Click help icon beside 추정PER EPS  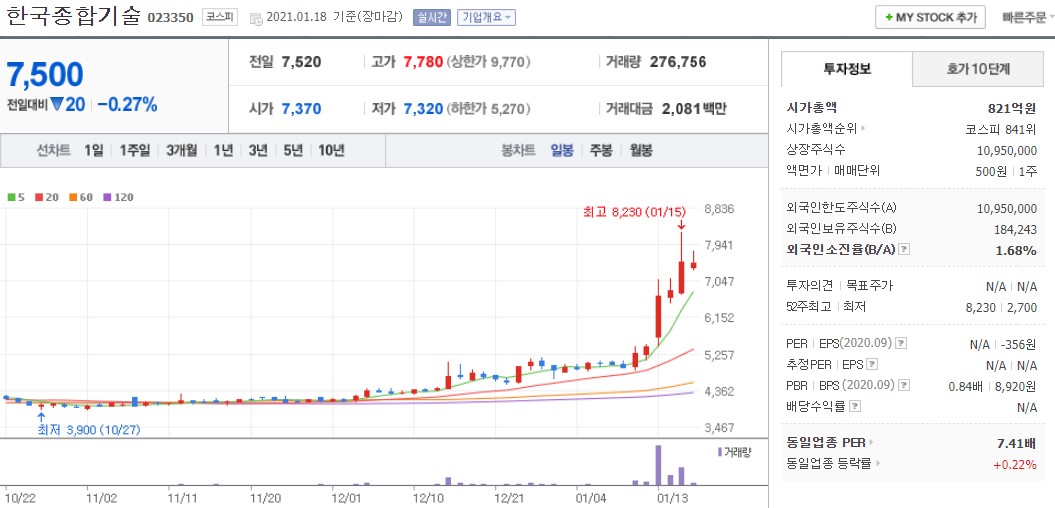tap(872, 365)
